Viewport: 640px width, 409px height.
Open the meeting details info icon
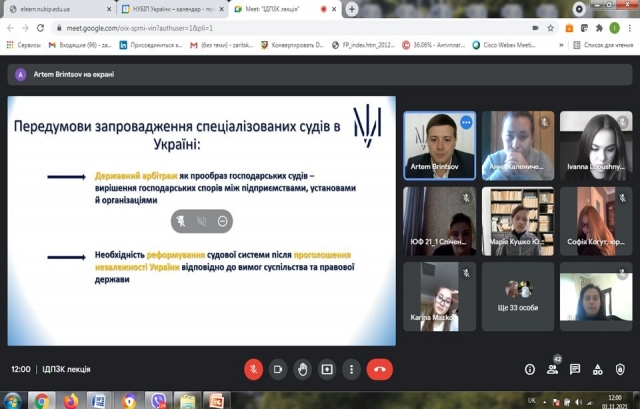point(530,369)
